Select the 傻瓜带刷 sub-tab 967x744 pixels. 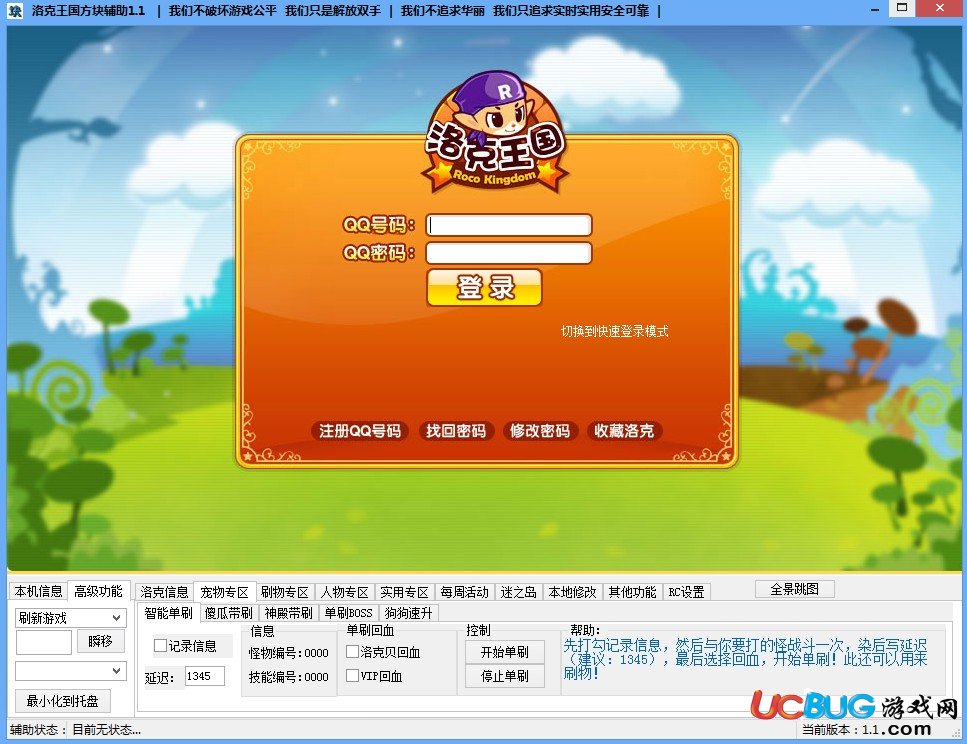228,613
